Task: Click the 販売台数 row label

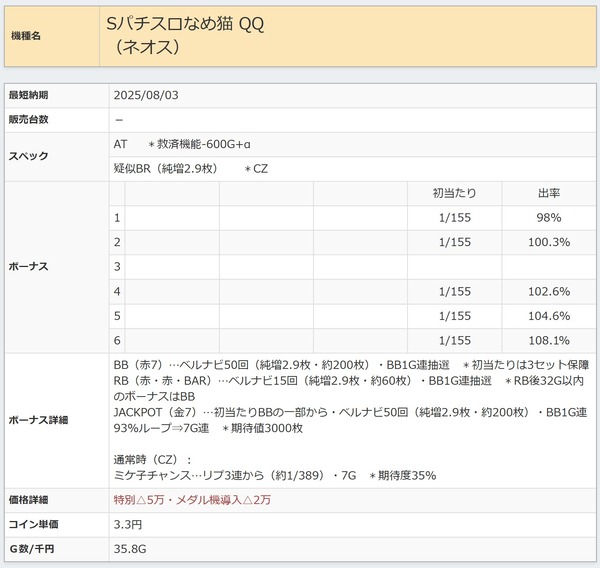Action: (28, 119)
